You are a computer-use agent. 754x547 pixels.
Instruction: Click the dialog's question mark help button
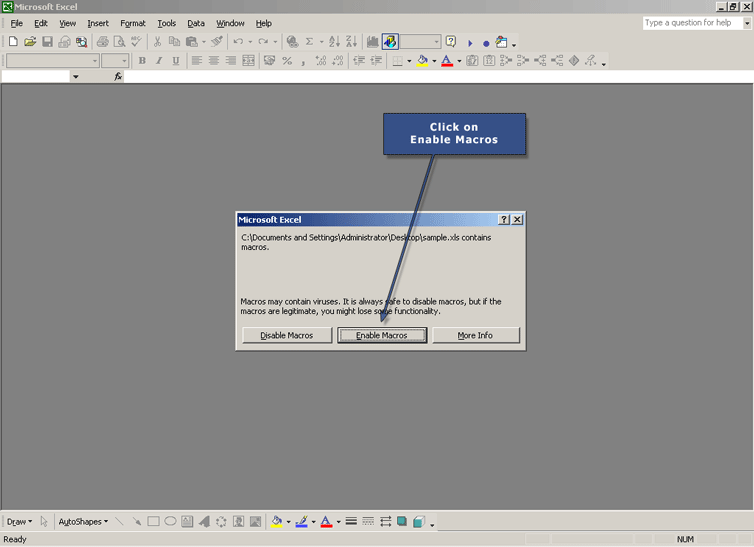[x=503, y=220]
